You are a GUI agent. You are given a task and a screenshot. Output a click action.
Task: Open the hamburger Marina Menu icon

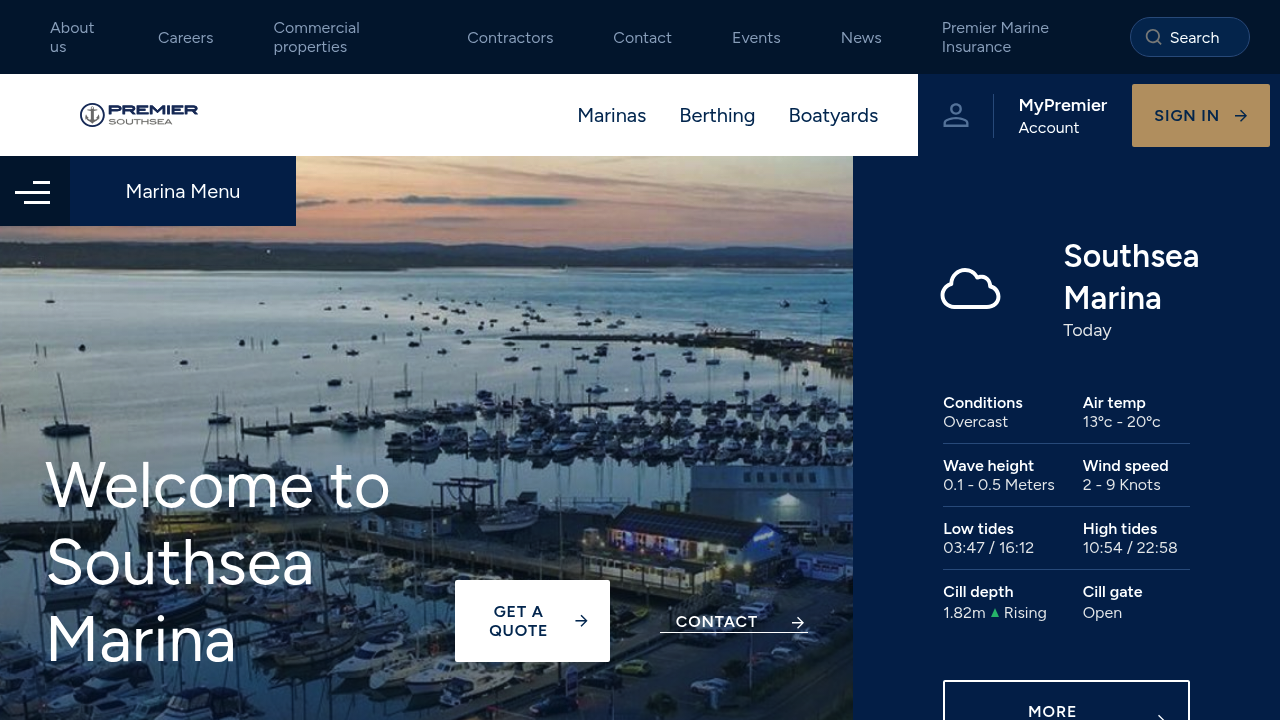coord(33,192)
